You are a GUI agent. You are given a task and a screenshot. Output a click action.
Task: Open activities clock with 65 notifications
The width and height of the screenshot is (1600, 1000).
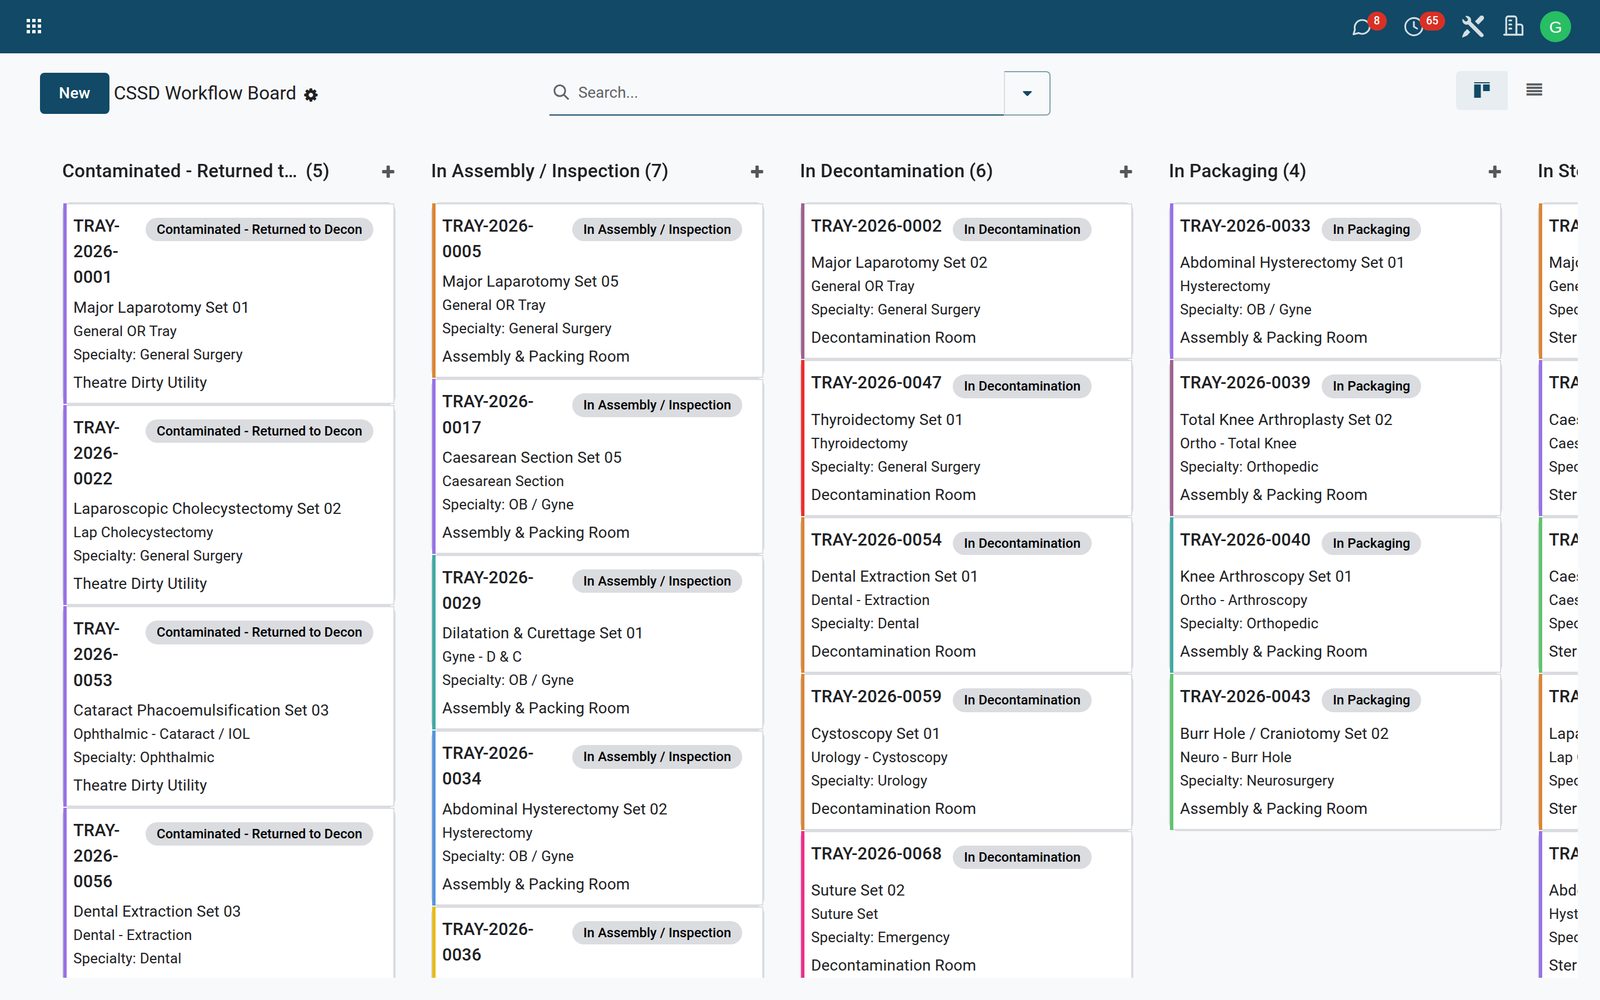pyautogui.click(x=1414, y=27)
